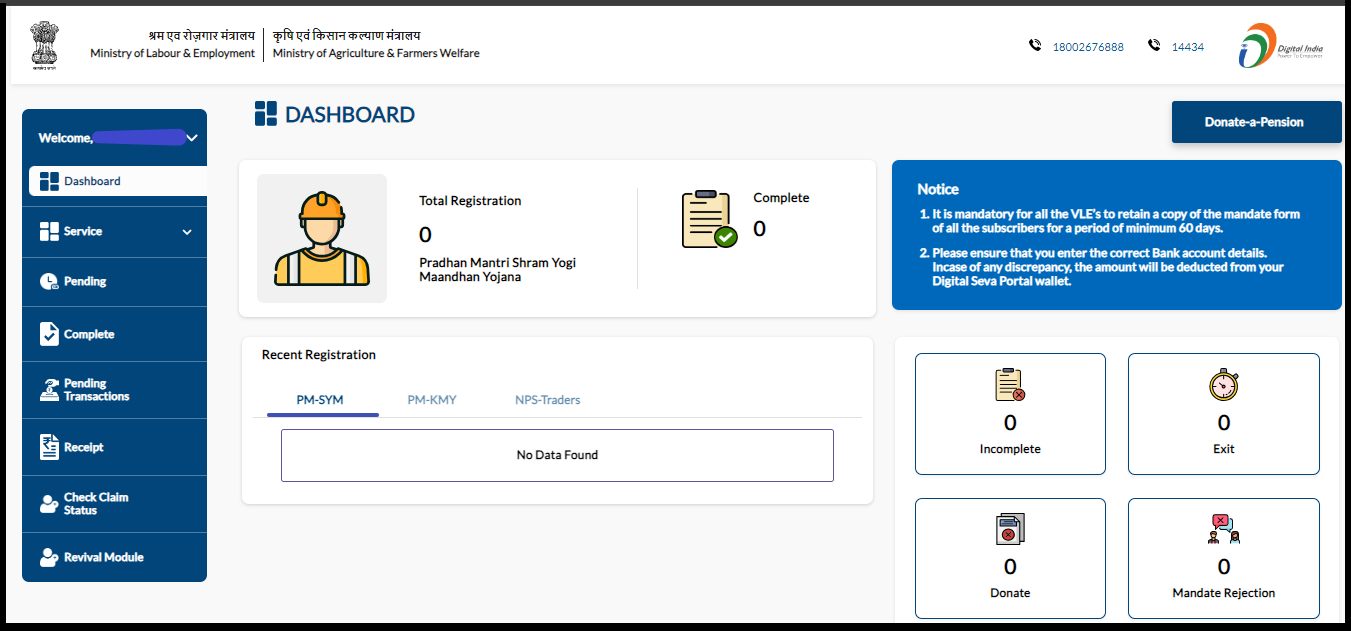
Task: Click the Check Claim Status icon
Action: [x=49, y=504]
